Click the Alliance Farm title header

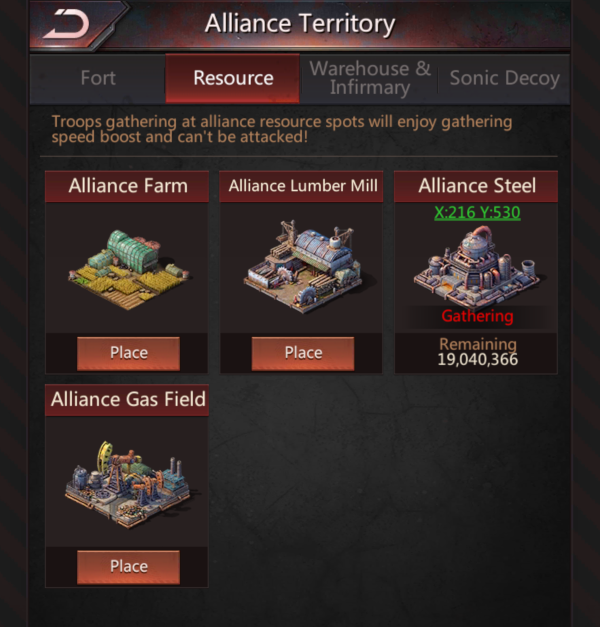pos(127,186)
